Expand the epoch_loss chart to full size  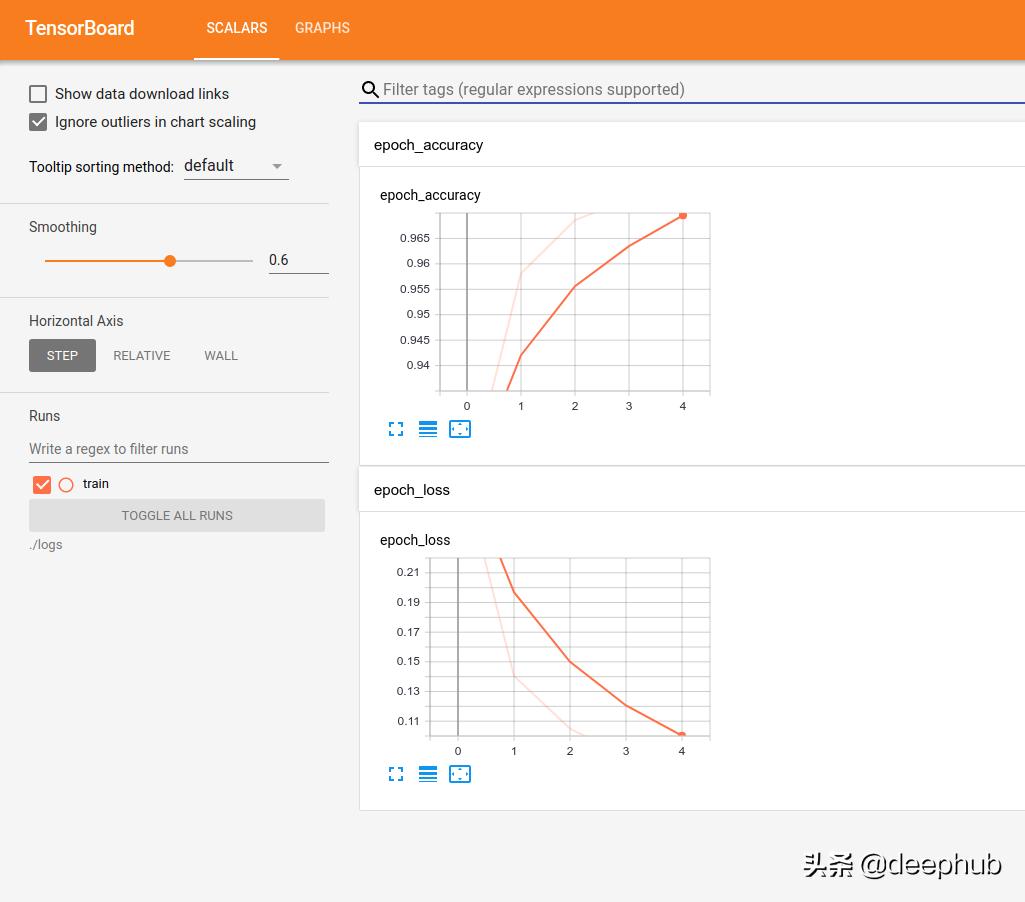(x=395, y=775)
